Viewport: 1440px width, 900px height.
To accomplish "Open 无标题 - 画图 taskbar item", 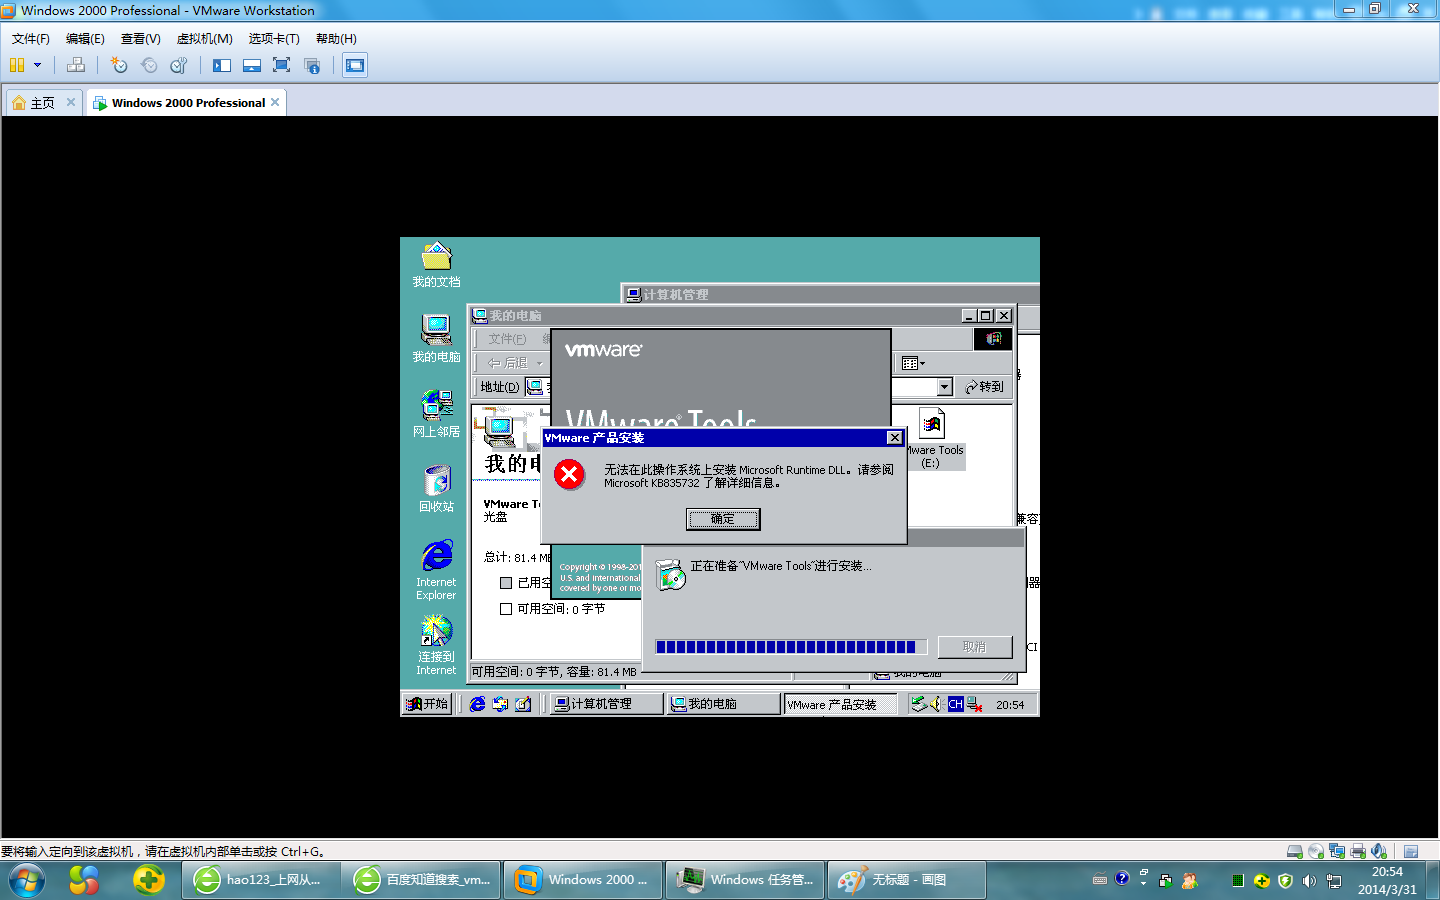I will (x=906, y=880).
